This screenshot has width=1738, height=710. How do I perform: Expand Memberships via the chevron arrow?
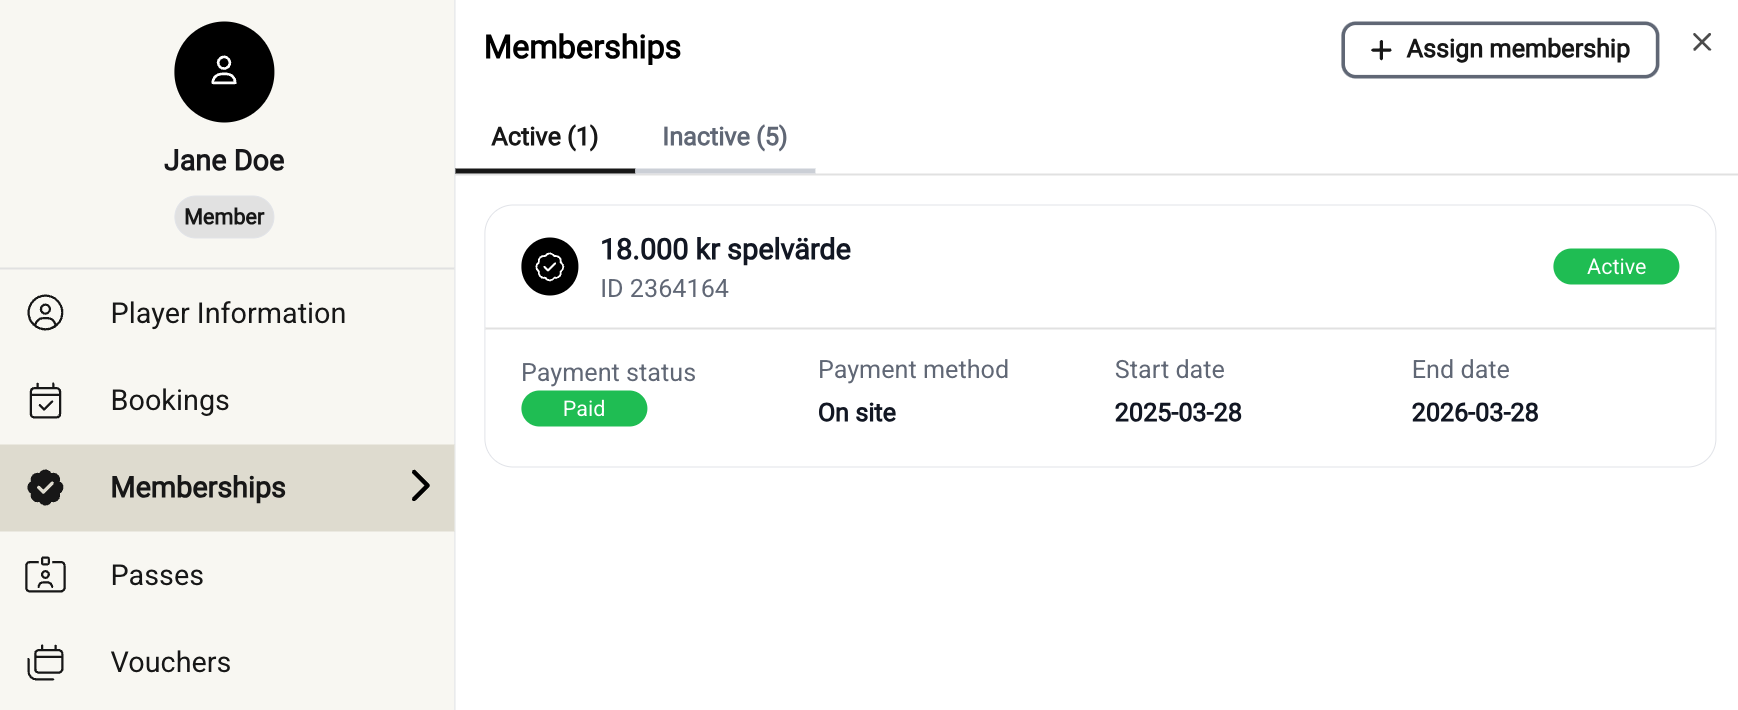(x=421, y=486)
